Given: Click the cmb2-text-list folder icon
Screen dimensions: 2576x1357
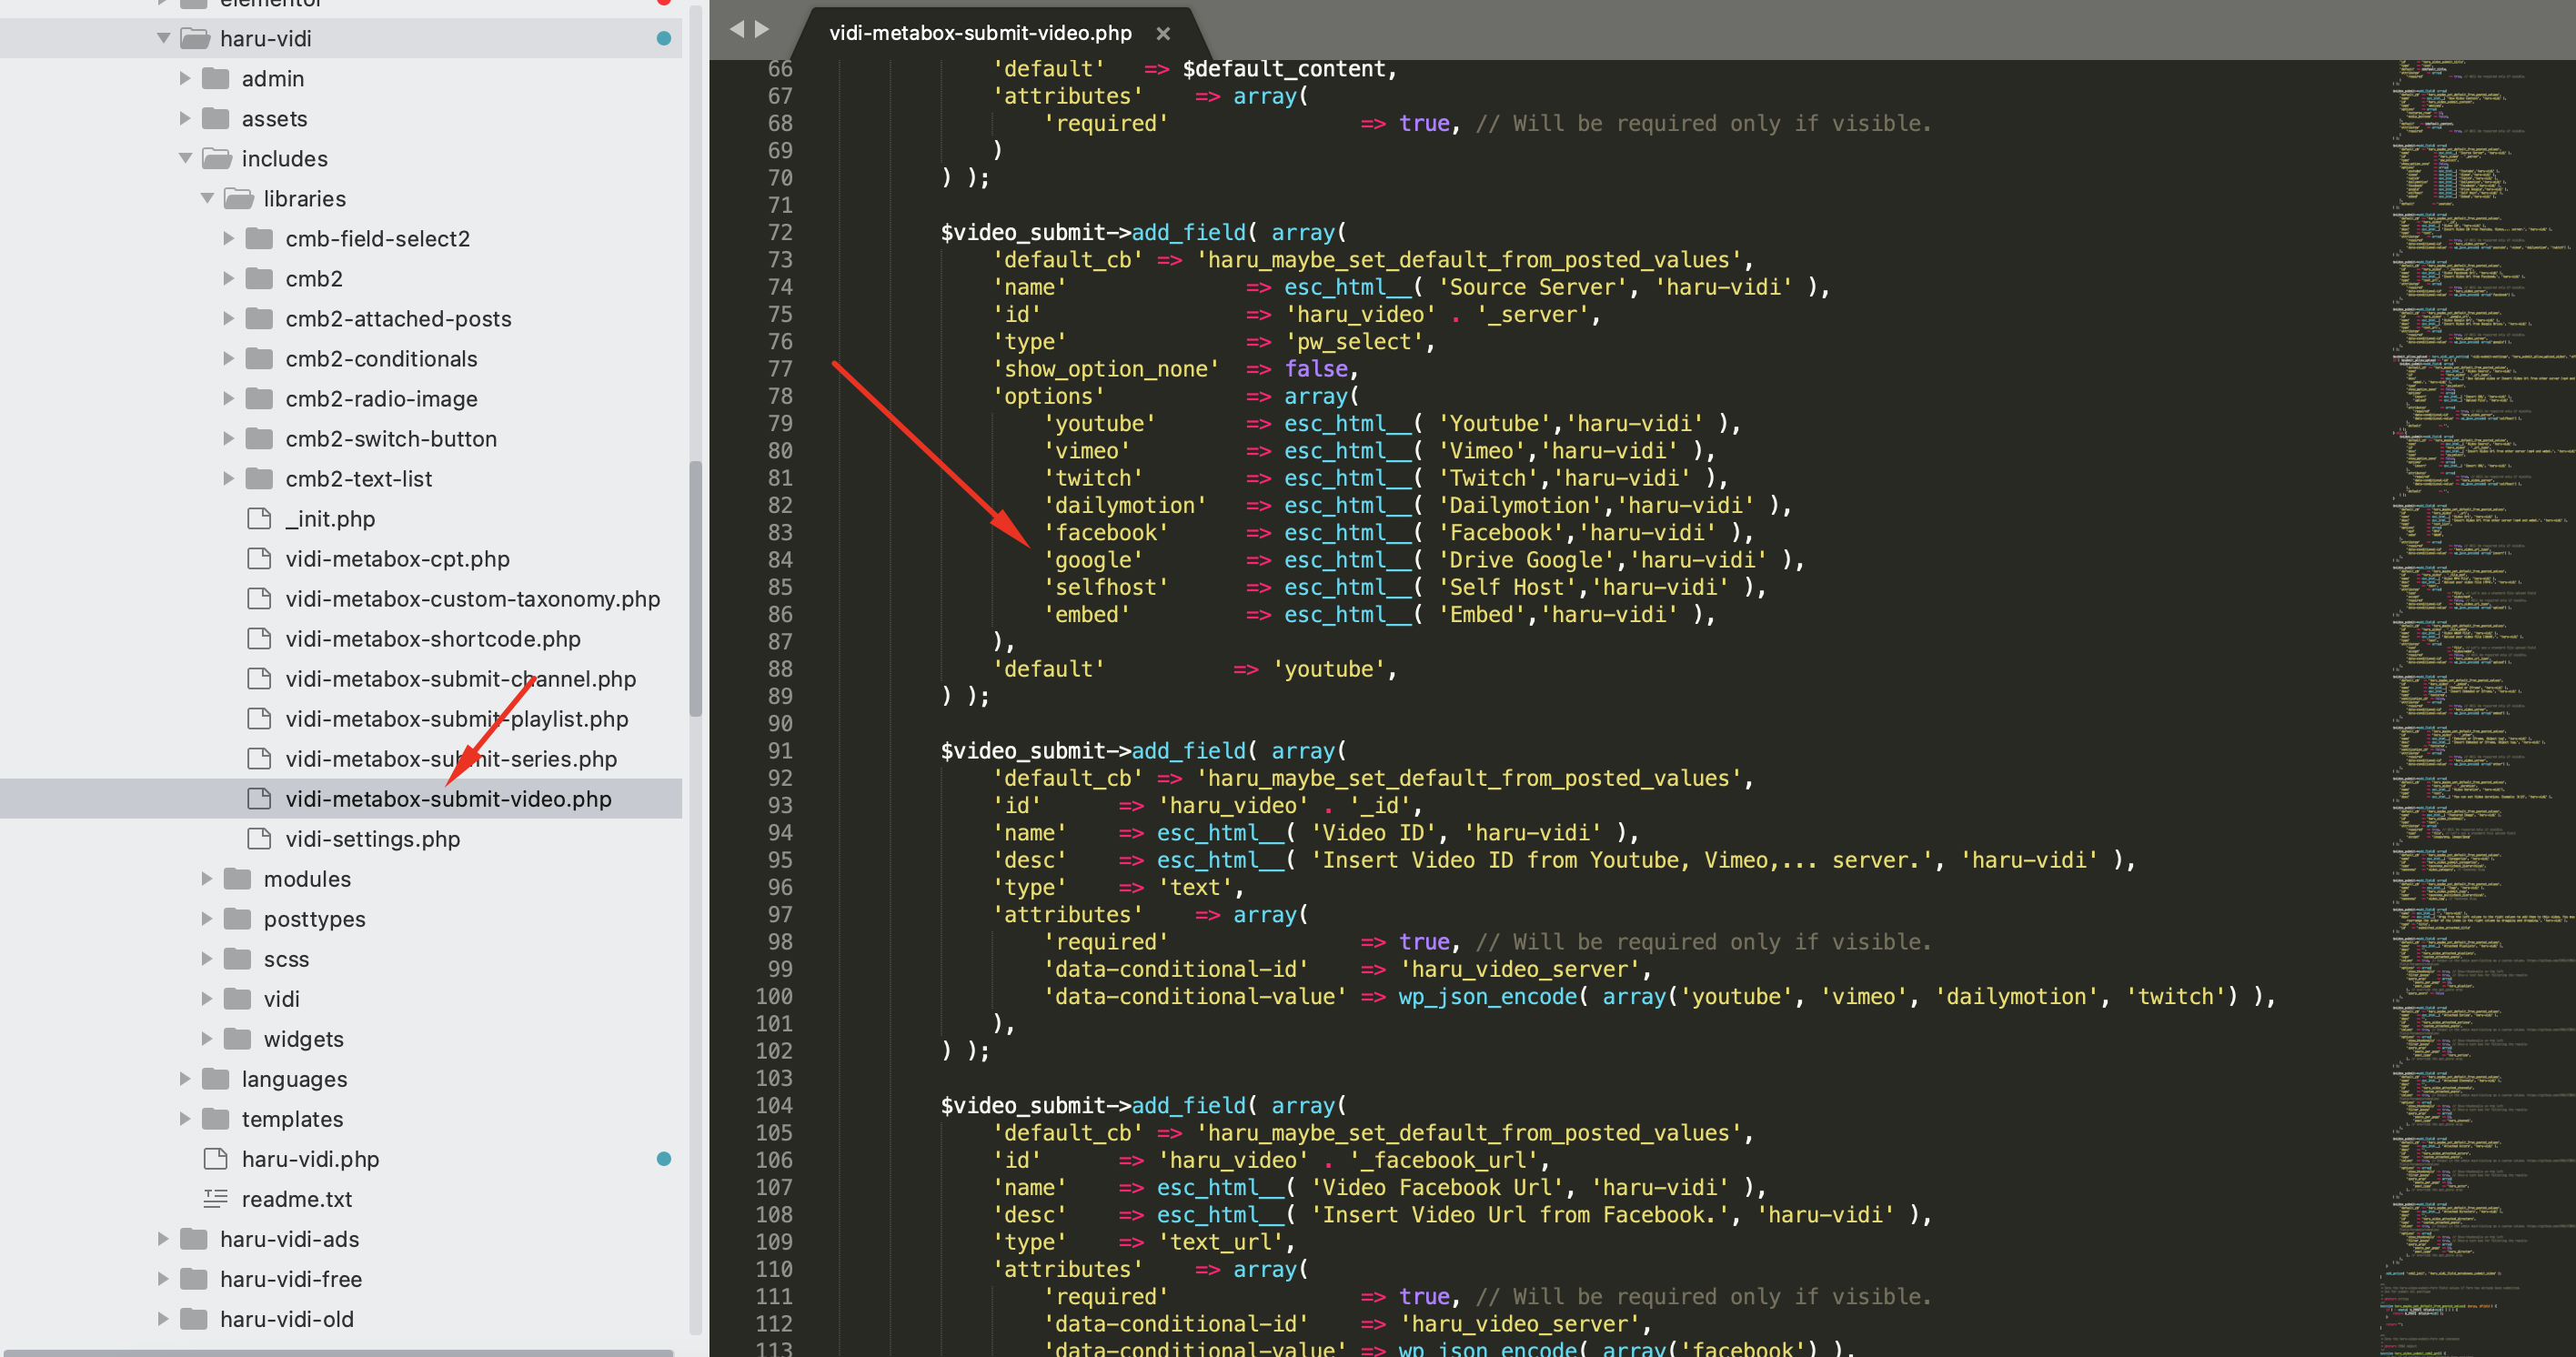Looking at the screenshot, I should (260, 478).
